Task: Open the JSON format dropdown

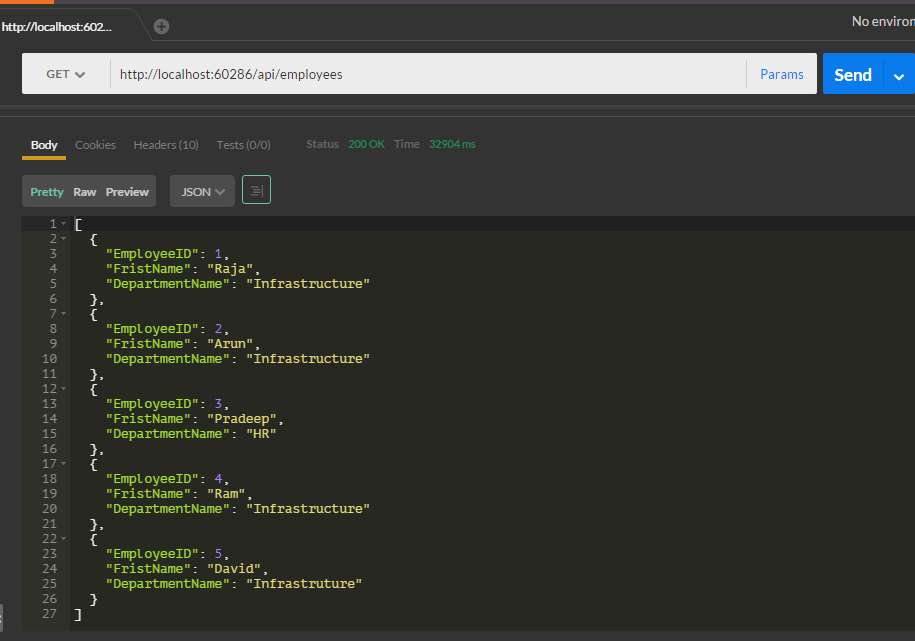Action: (x=202, y=191)
